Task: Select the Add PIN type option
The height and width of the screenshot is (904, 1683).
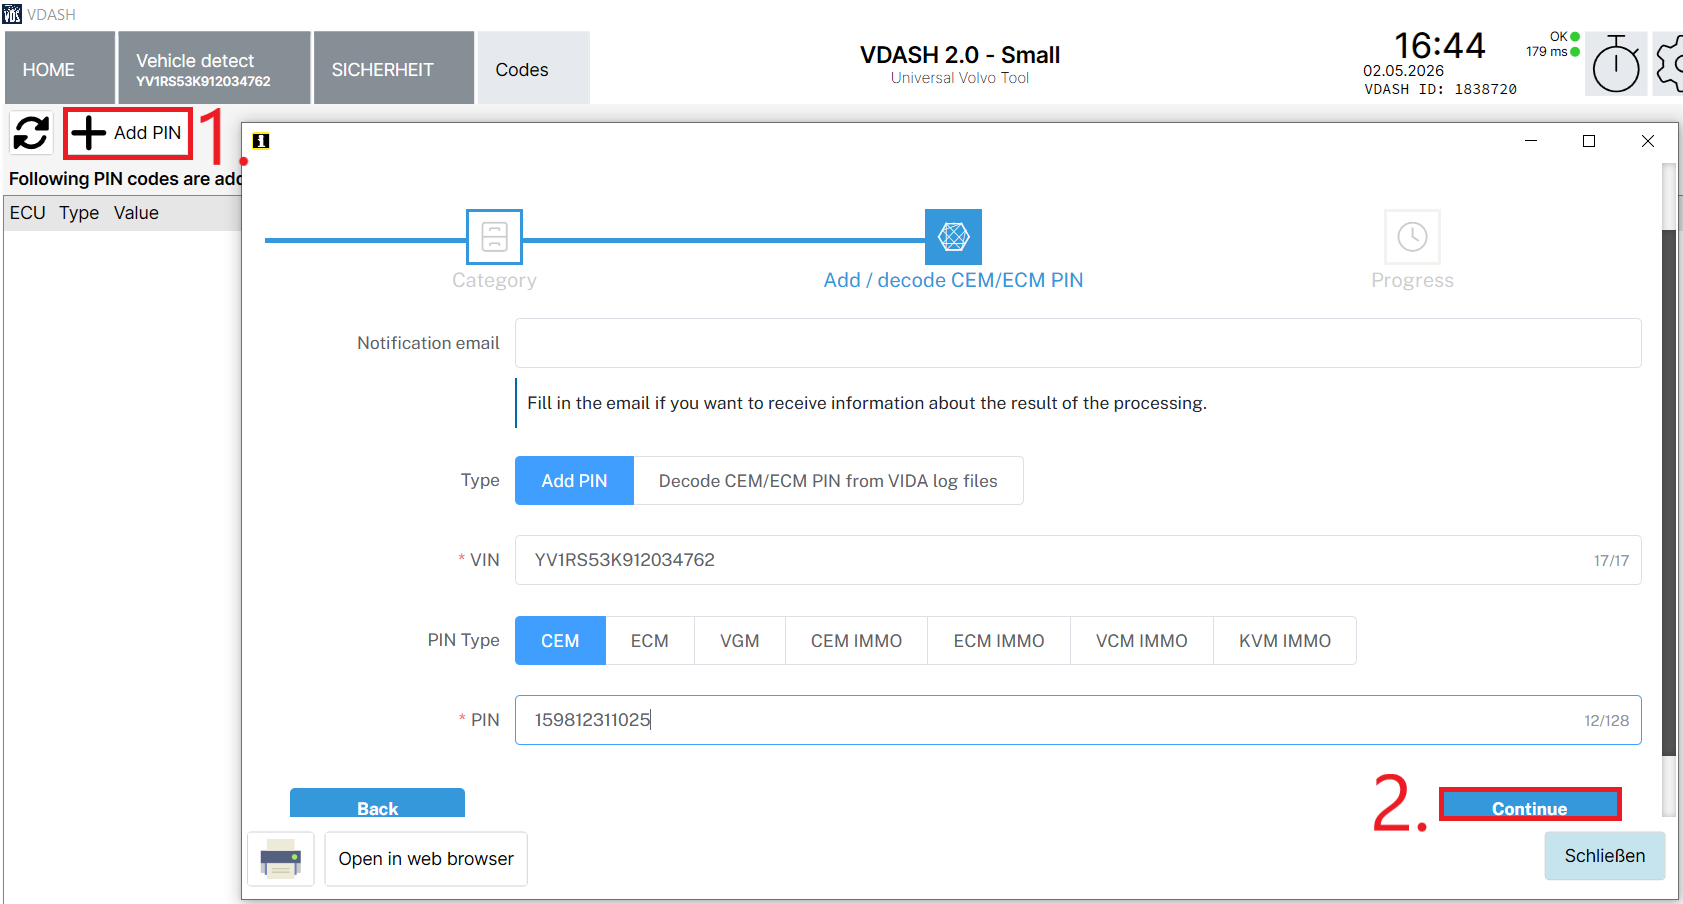Action: tap(574, 481)
